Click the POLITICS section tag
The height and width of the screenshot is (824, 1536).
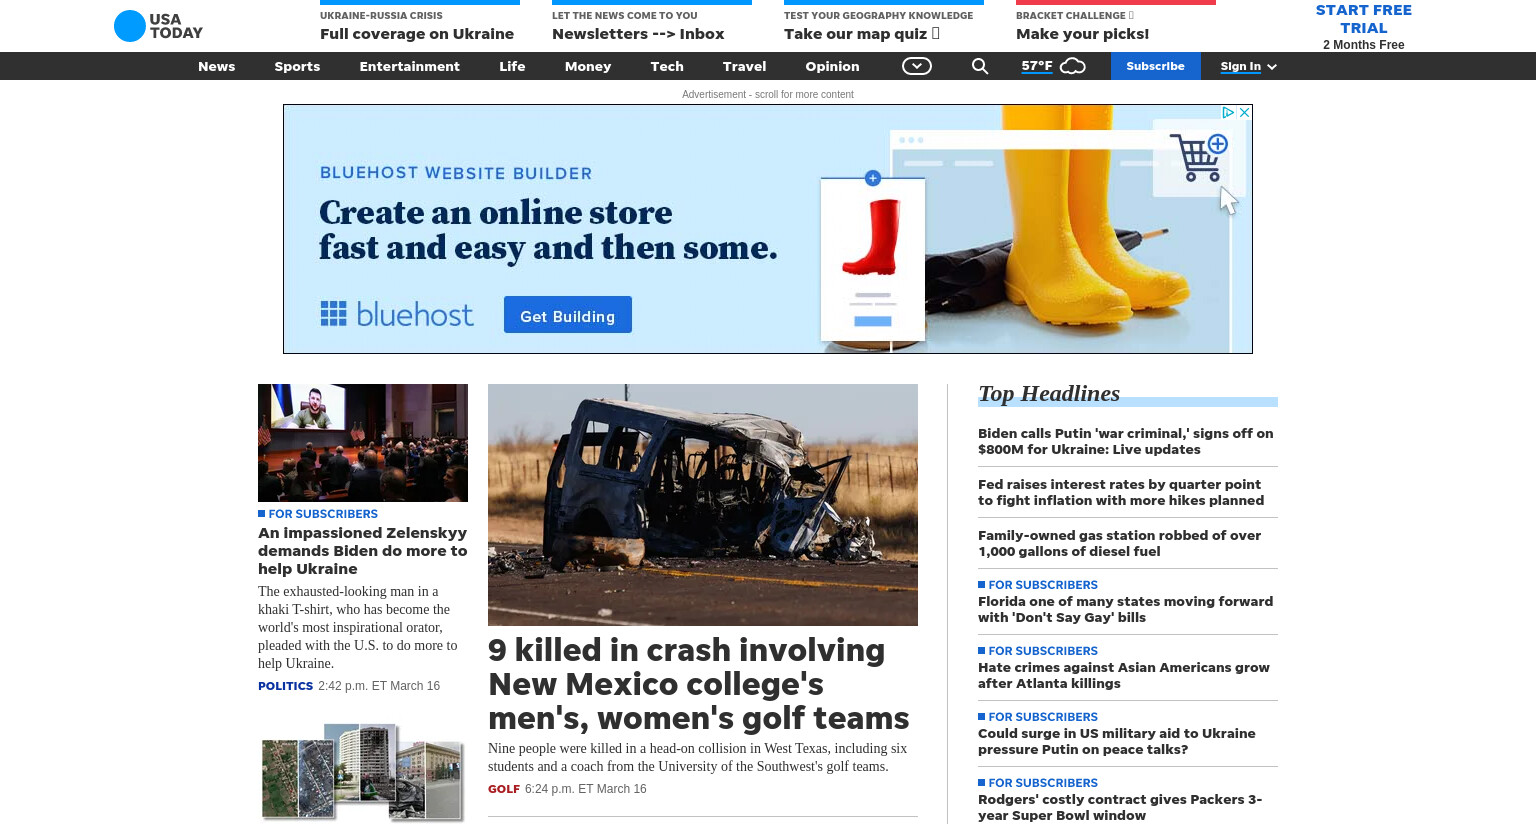(x=285, y=686)
